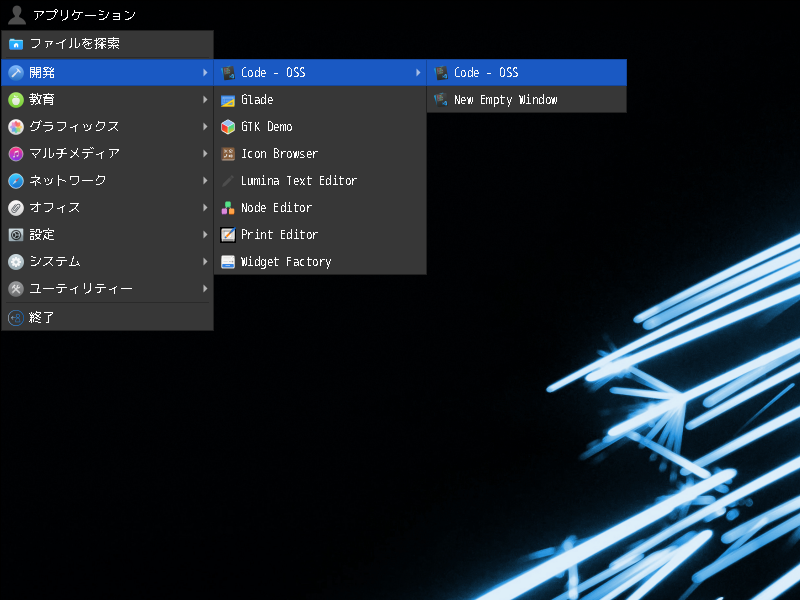
Task: Expand the ネットワーク submenu arrow
Action: 205,181
